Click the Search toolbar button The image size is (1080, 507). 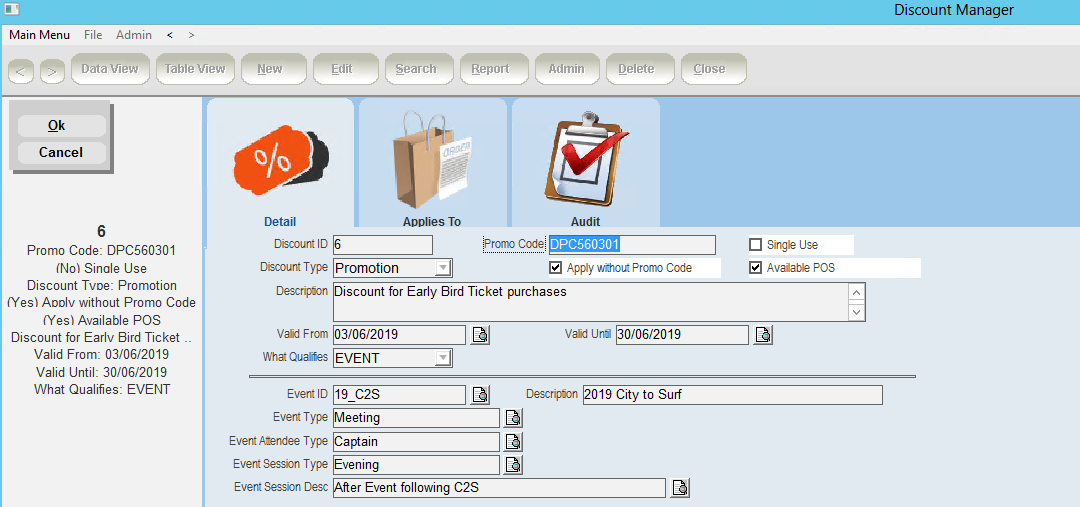point(419,69)
